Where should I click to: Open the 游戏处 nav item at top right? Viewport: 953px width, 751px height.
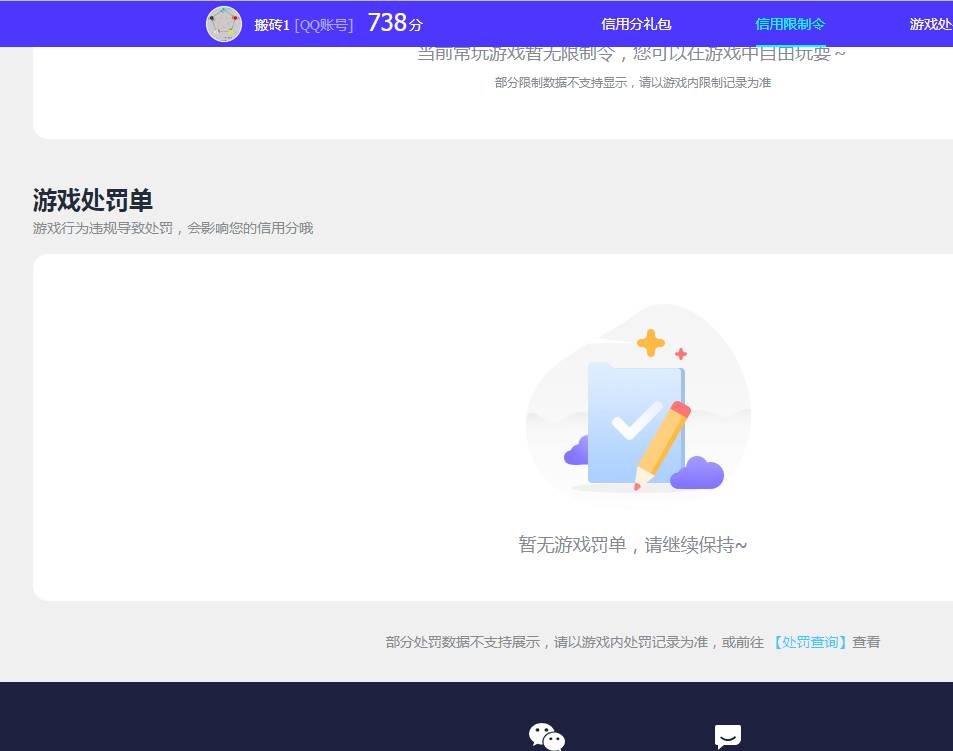(x=930, y=23)
